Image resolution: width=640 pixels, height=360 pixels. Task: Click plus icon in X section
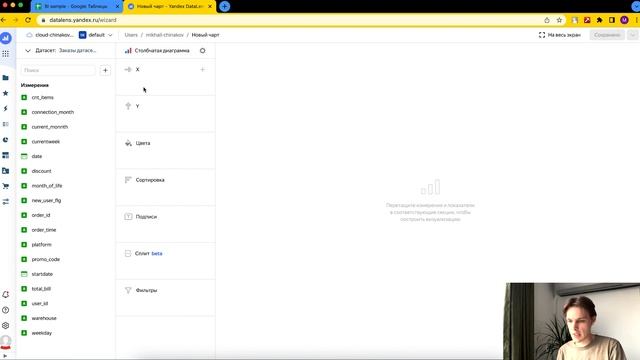202,69
